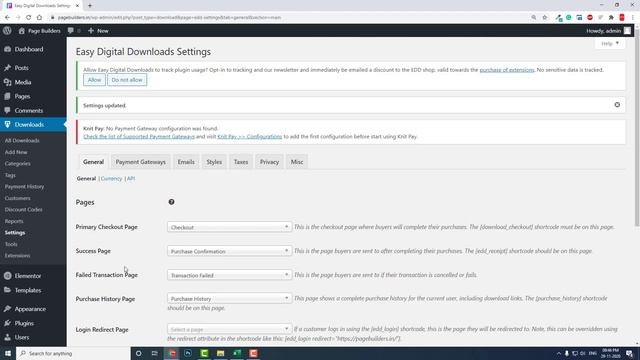Click the Do not allow button

coord(127,80)
